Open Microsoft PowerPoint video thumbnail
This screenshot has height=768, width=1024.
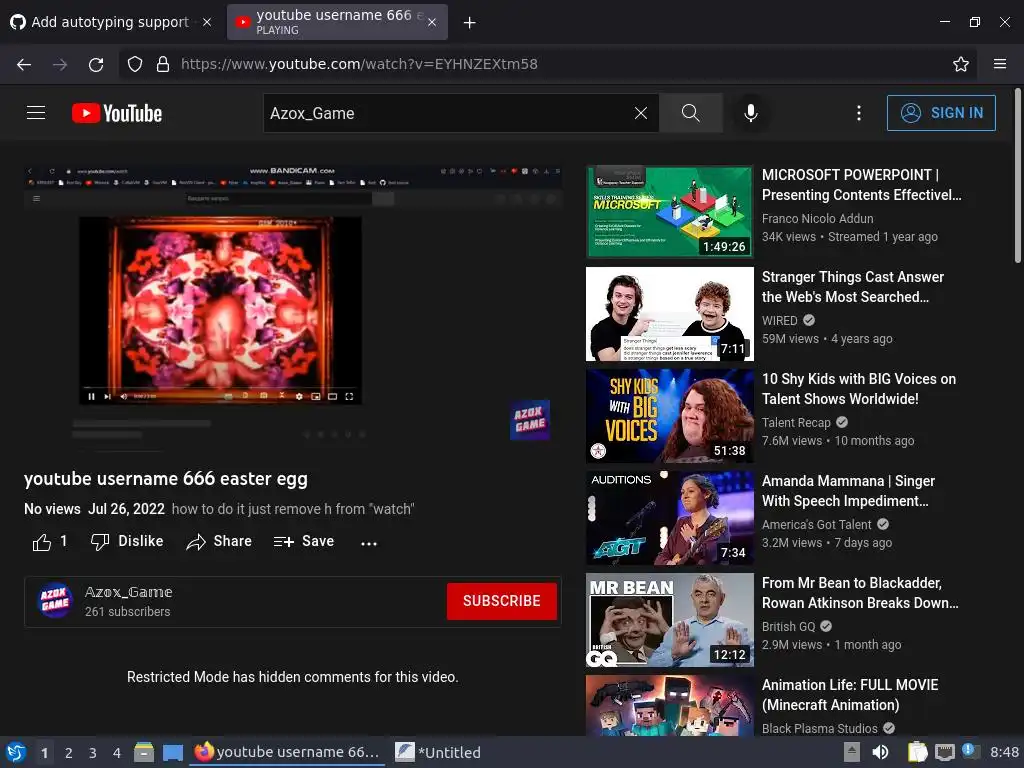coord(669,212)
